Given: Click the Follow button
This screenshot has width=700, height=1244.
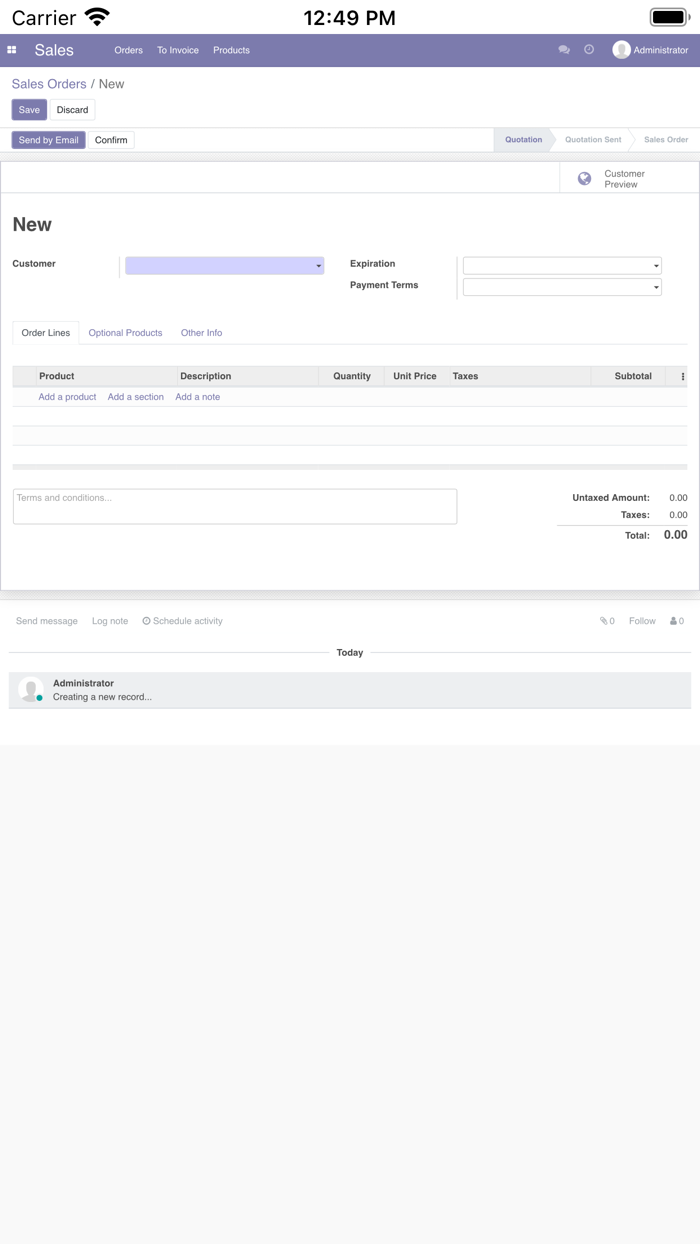Looking at the screenshot, I should [642, 621].
